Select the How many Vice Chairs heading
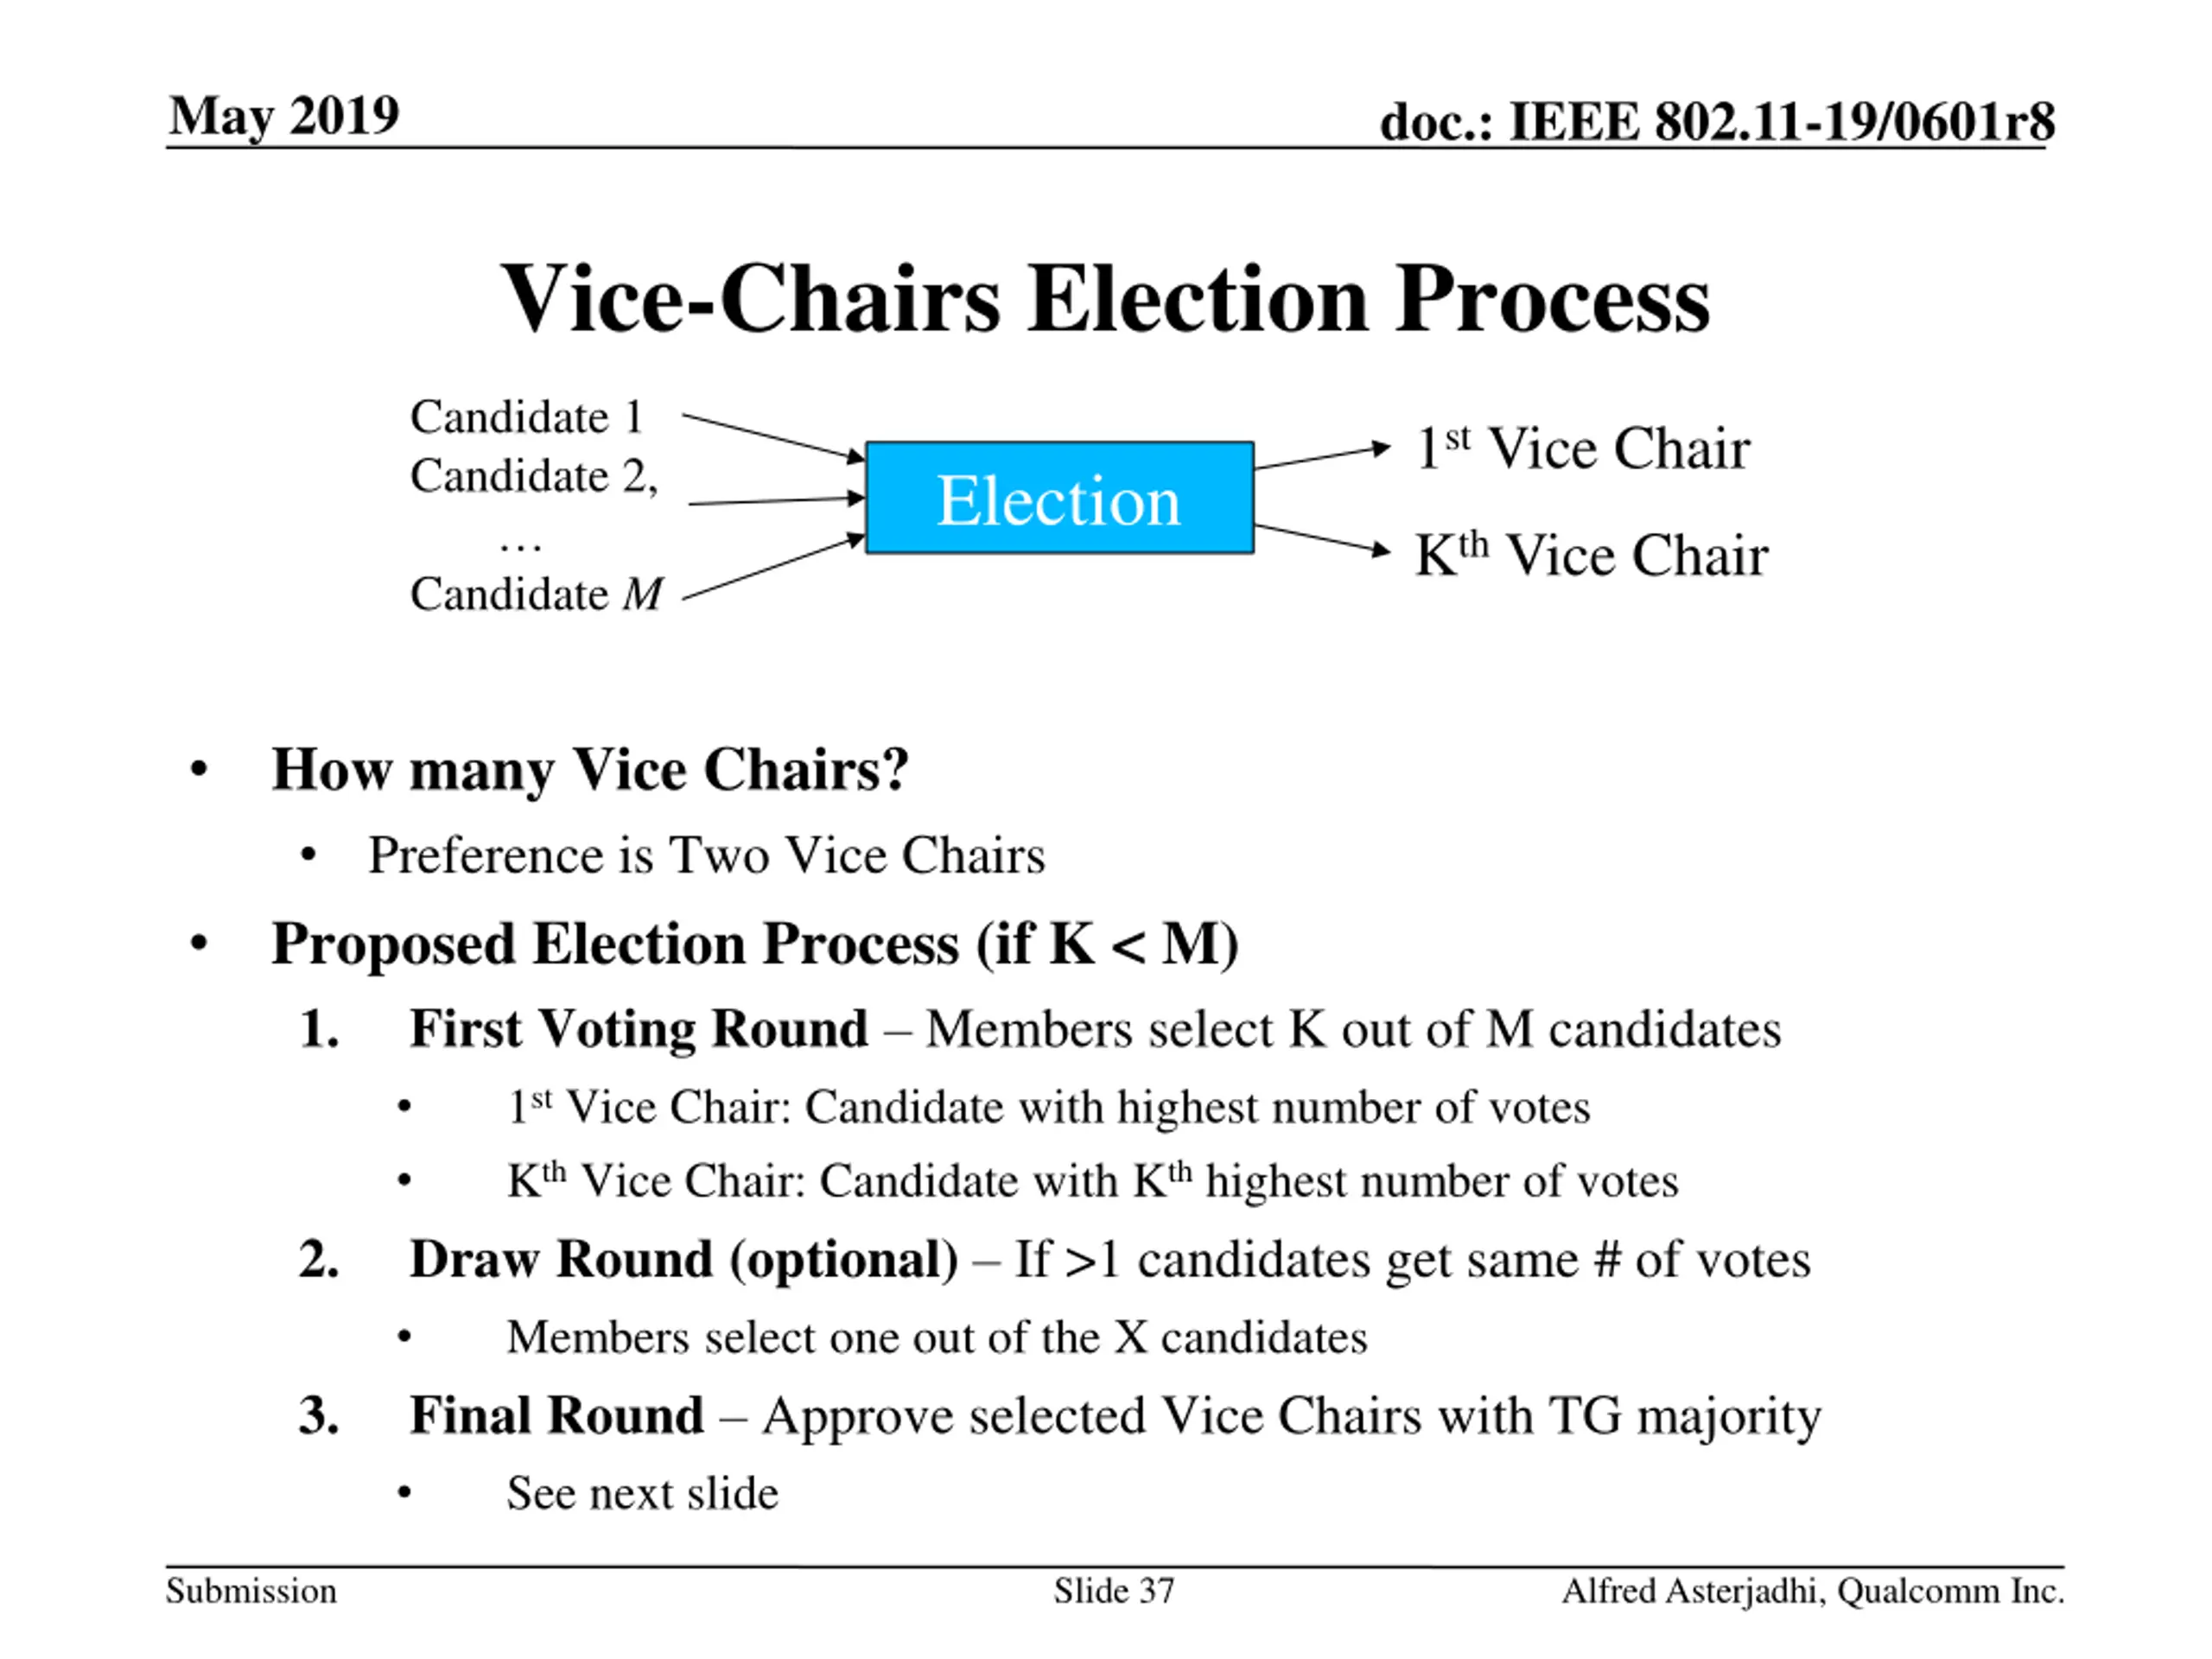This screenshot has width=2212, height=1659. click(x=590, y=770)
